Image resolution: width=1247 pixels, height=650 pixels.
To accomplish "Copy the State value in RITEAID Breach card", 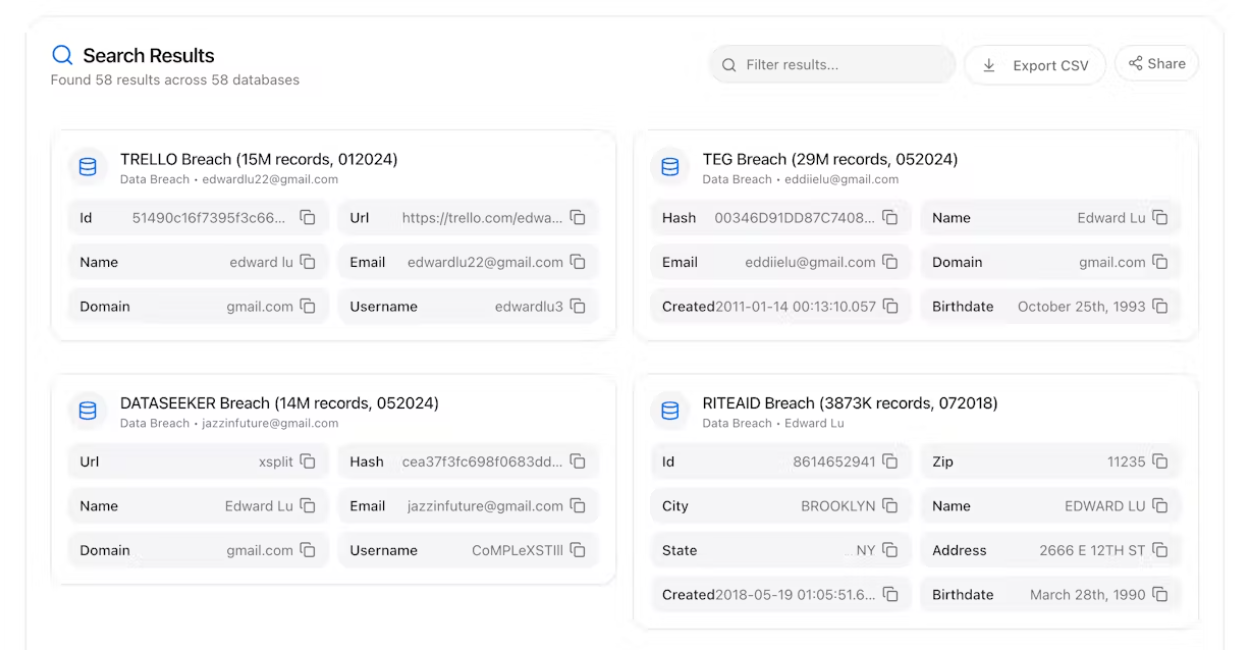I will coord(890,550).
